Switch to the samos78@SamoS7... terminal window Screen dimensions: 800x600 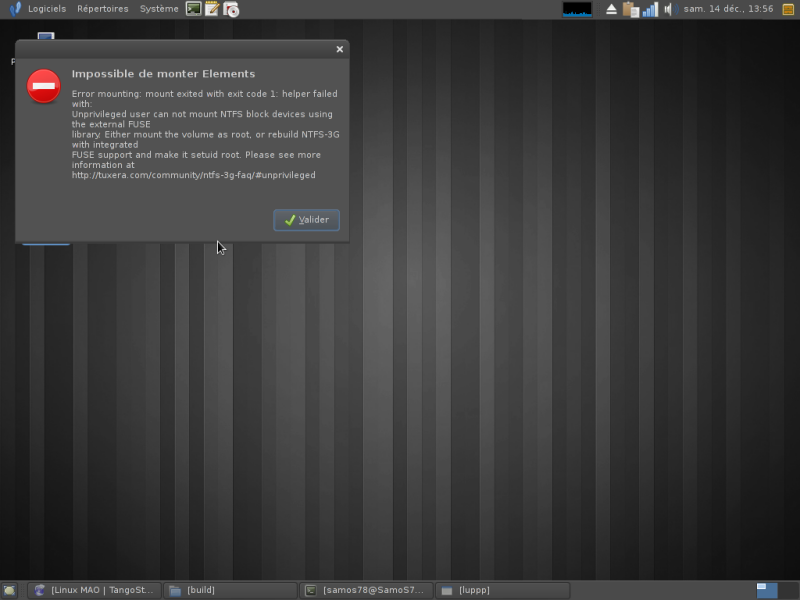[x=366, y=590]
